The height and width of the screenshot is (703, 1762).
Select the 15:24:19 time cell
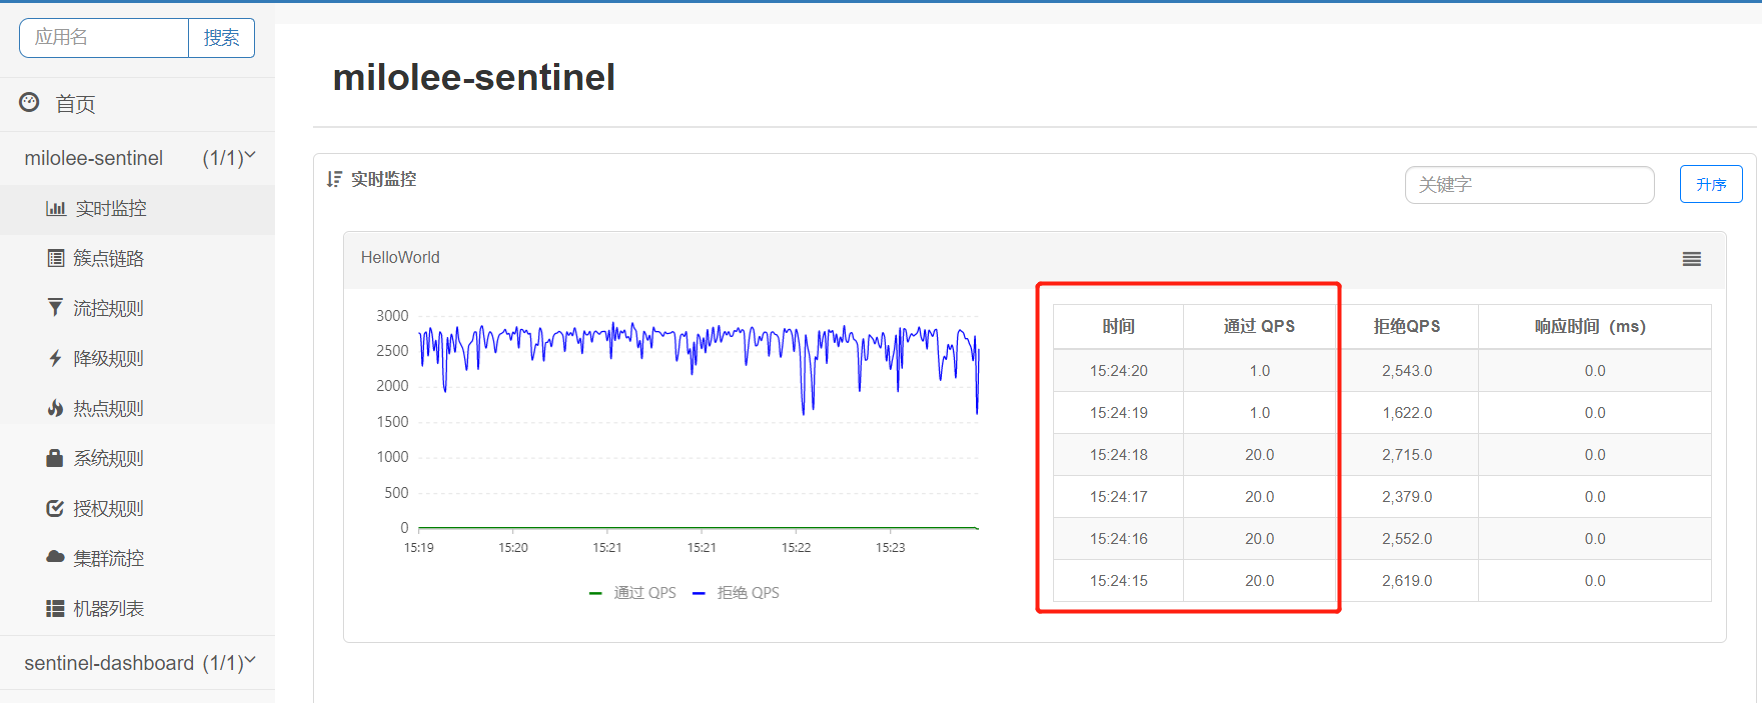(1119, 413)
